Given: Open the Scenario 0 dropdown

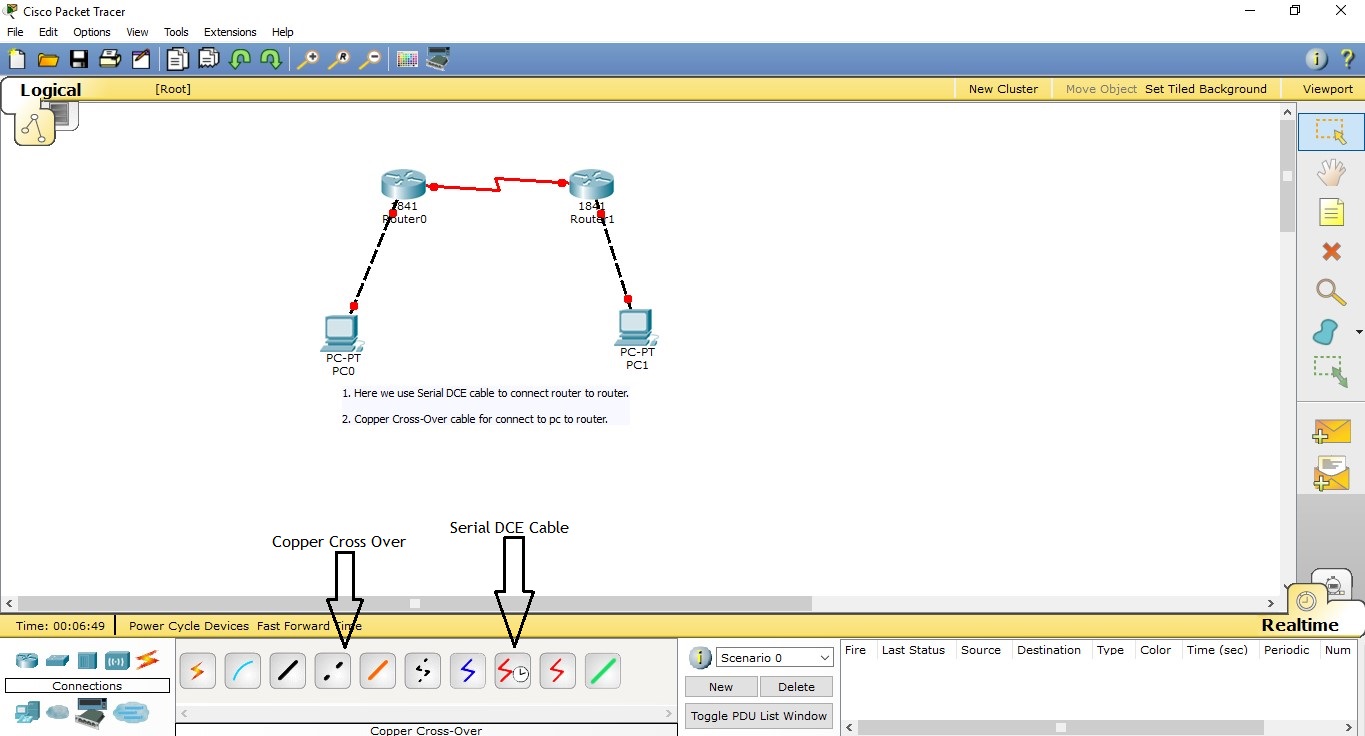Looking at the screenshot, I should tap(774, 657).
